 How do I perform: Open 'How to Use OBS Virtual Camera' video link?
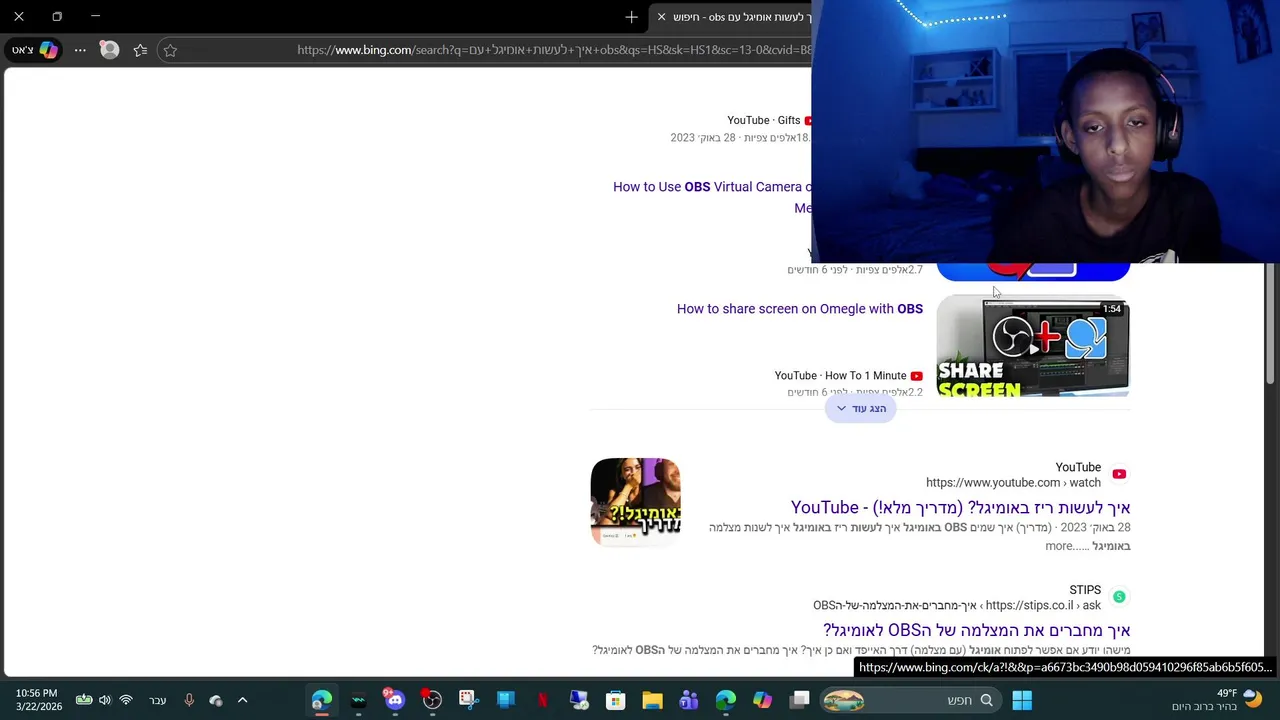(711, 187)
